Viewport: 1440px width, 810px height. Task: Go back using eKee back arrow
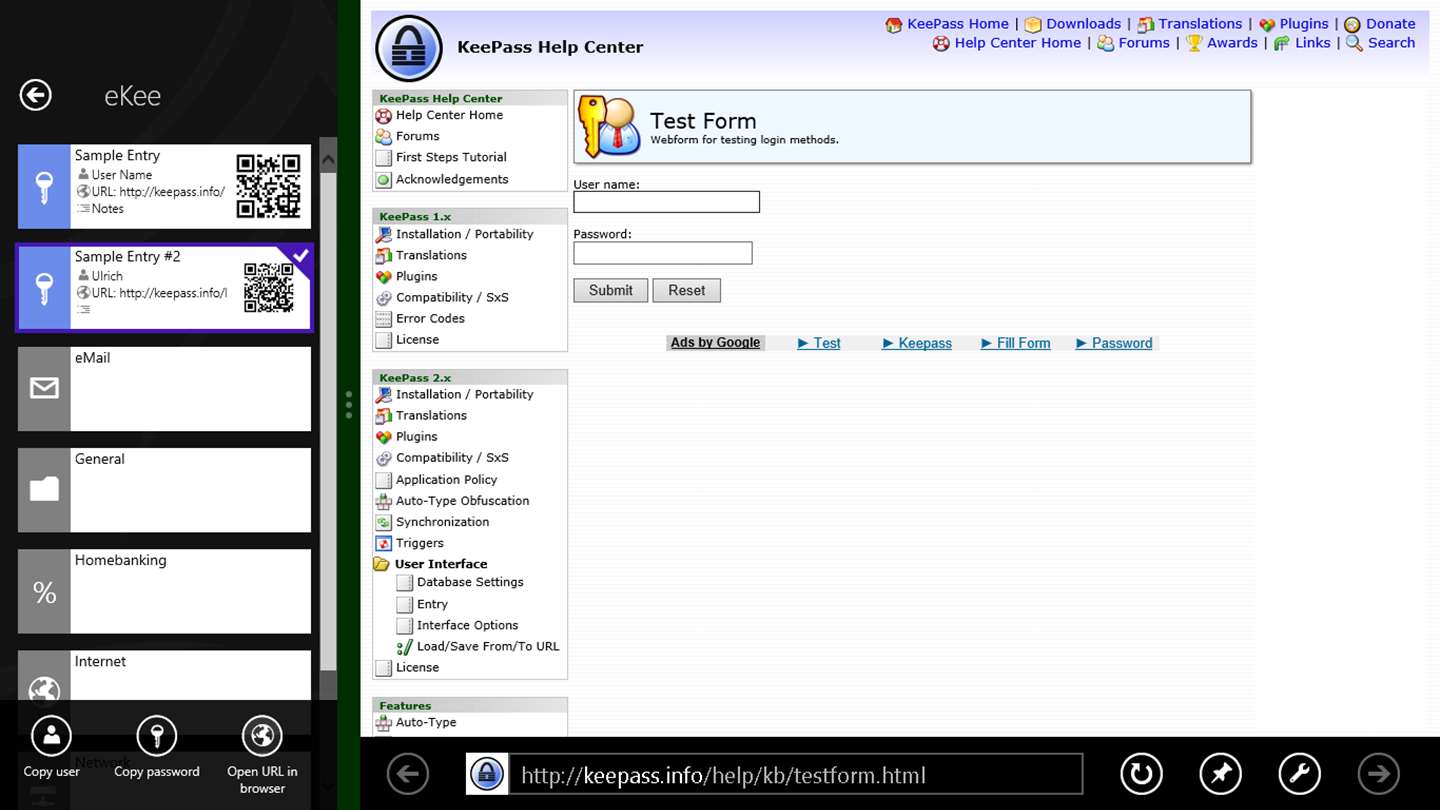point(36,95)
